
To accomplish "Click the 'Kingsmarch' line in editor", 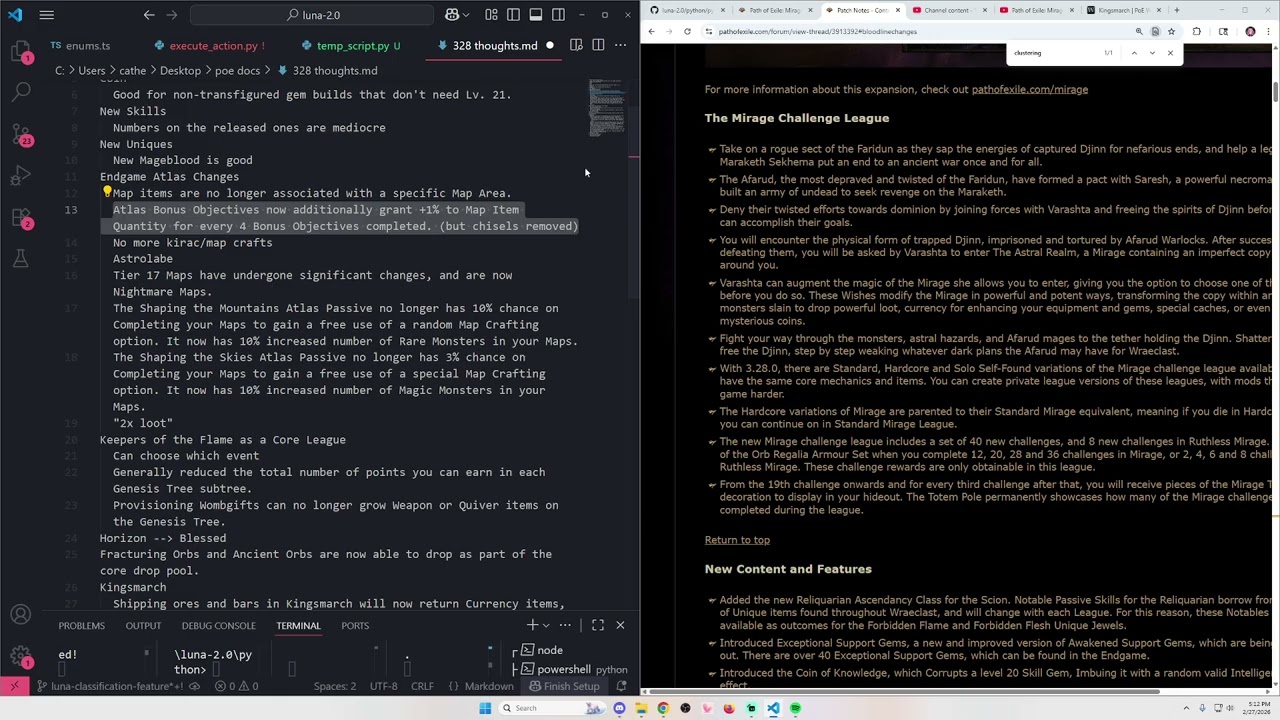I will tap(133, 588).
